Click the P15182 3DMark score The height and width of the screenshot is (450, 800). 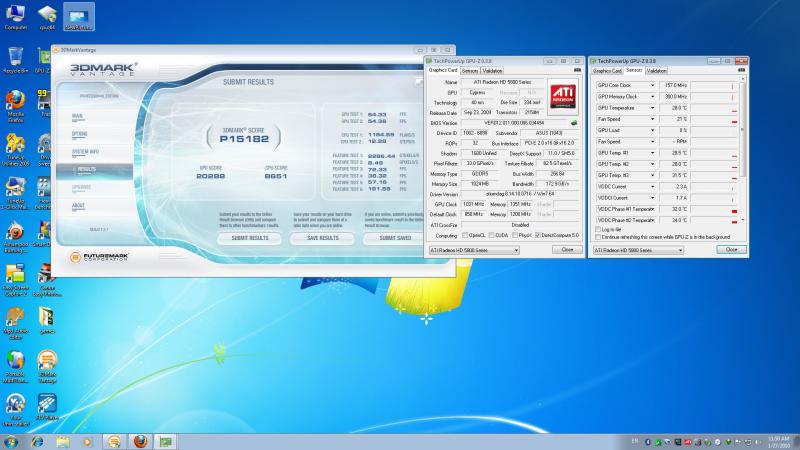pos(244,139)
